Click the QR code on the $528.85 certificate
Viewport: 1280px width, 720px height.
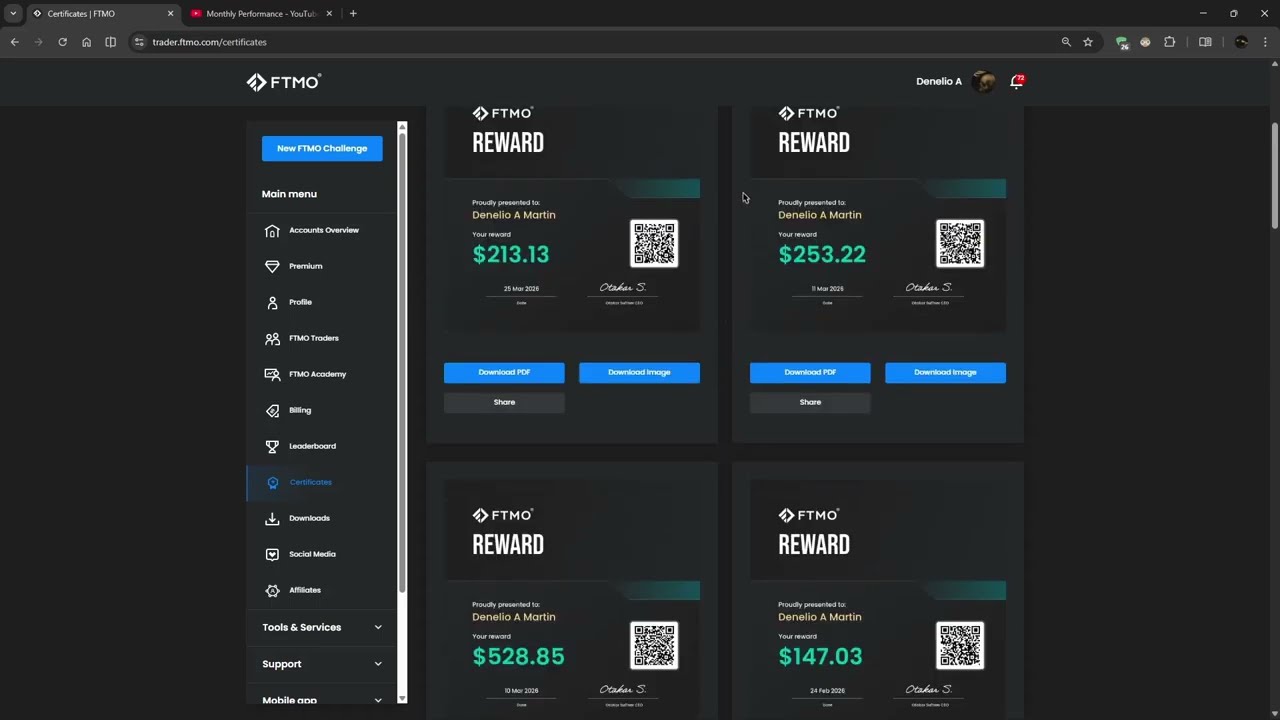(x=654, y=646)
